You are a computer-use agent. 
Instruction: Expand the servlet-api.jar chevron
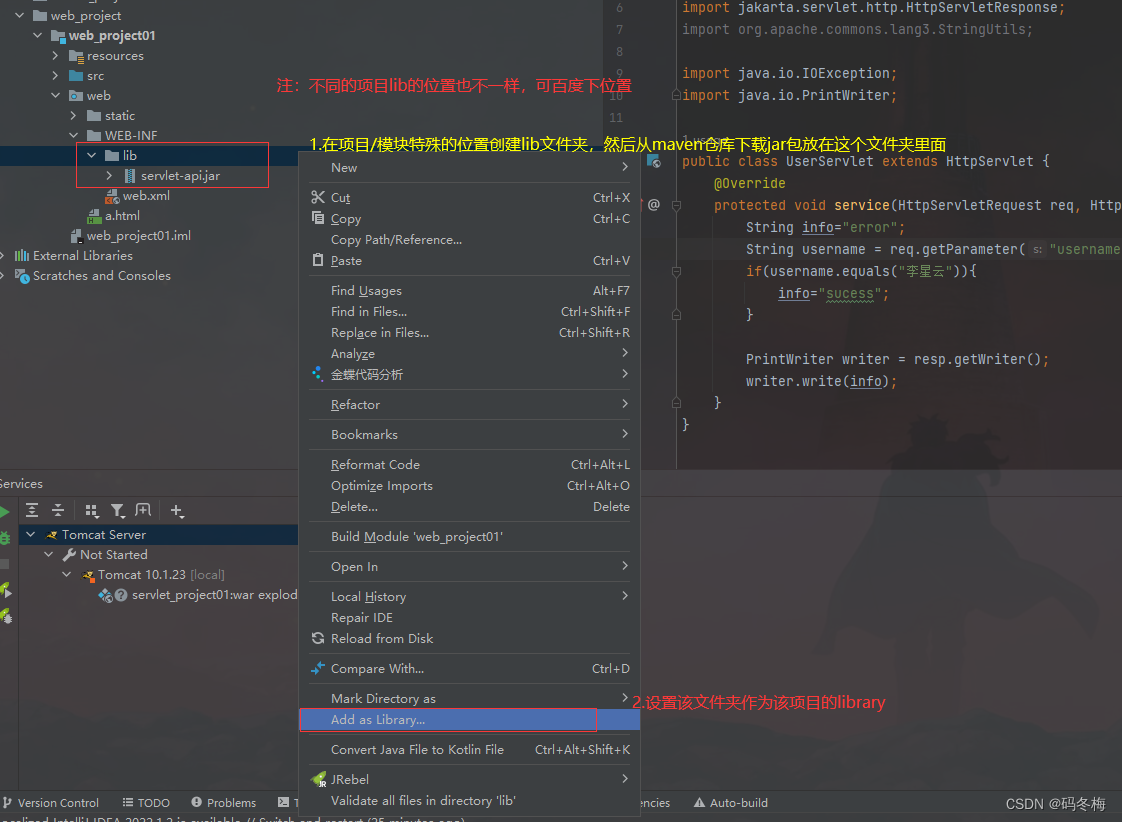[x=109, y=175]
